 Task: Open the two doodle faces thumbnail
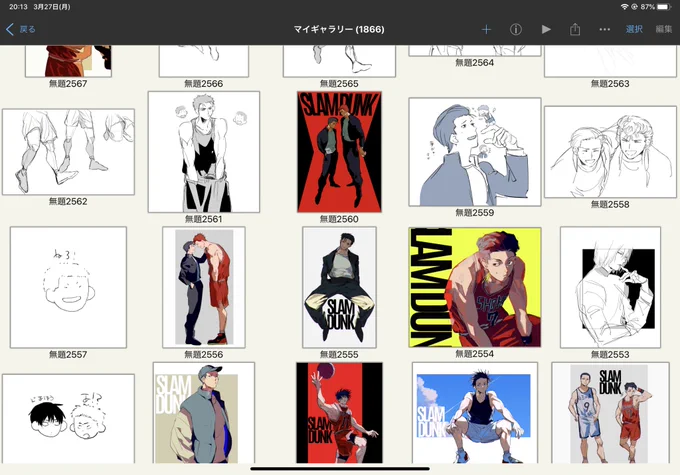point(68,419)
